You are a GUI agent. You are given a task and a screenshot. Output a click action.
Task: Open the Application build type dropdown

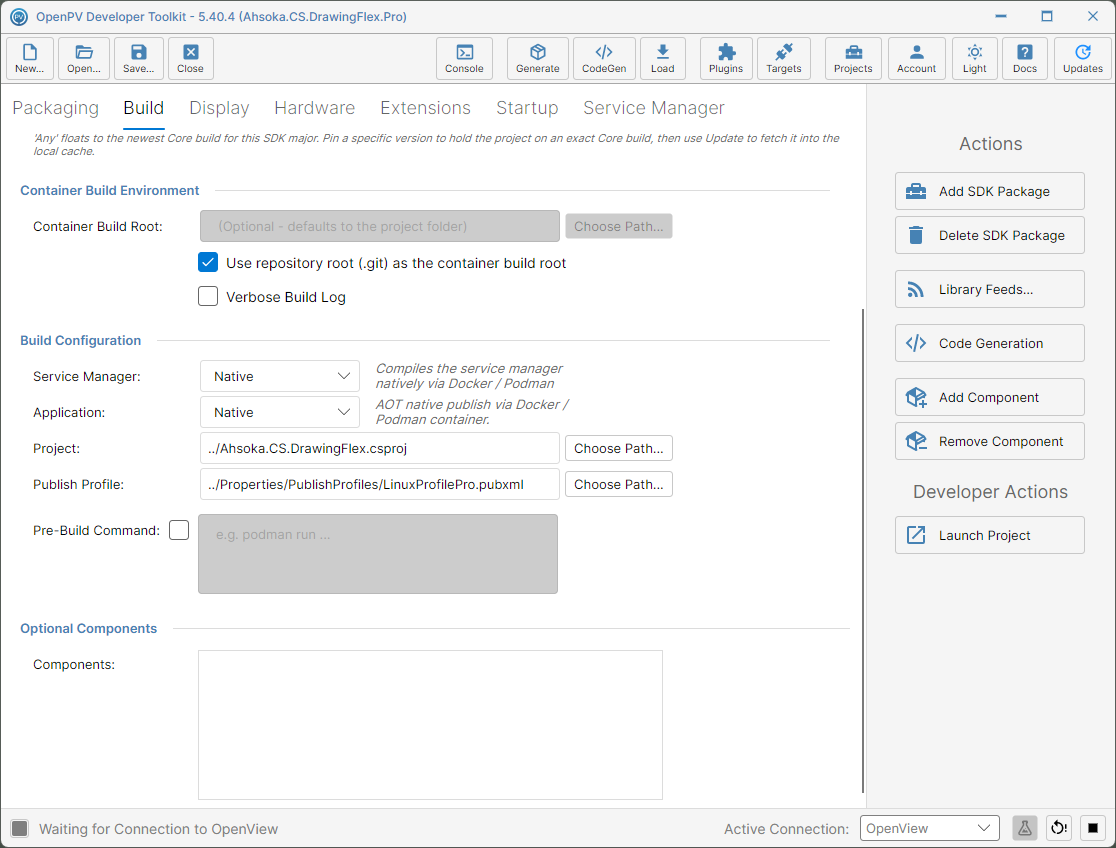(280, 412)
